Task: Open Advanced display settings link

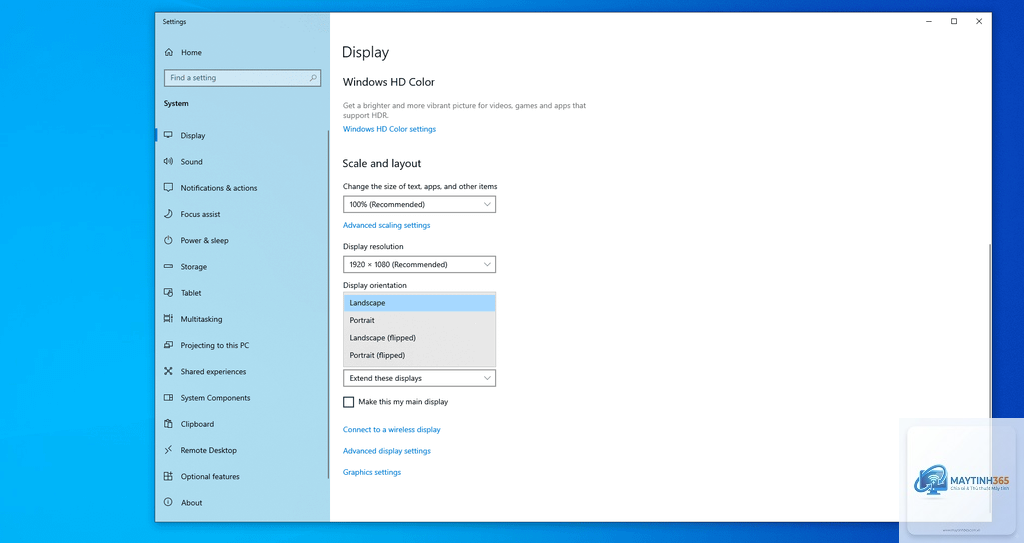Action: click(x=387, y=451)
